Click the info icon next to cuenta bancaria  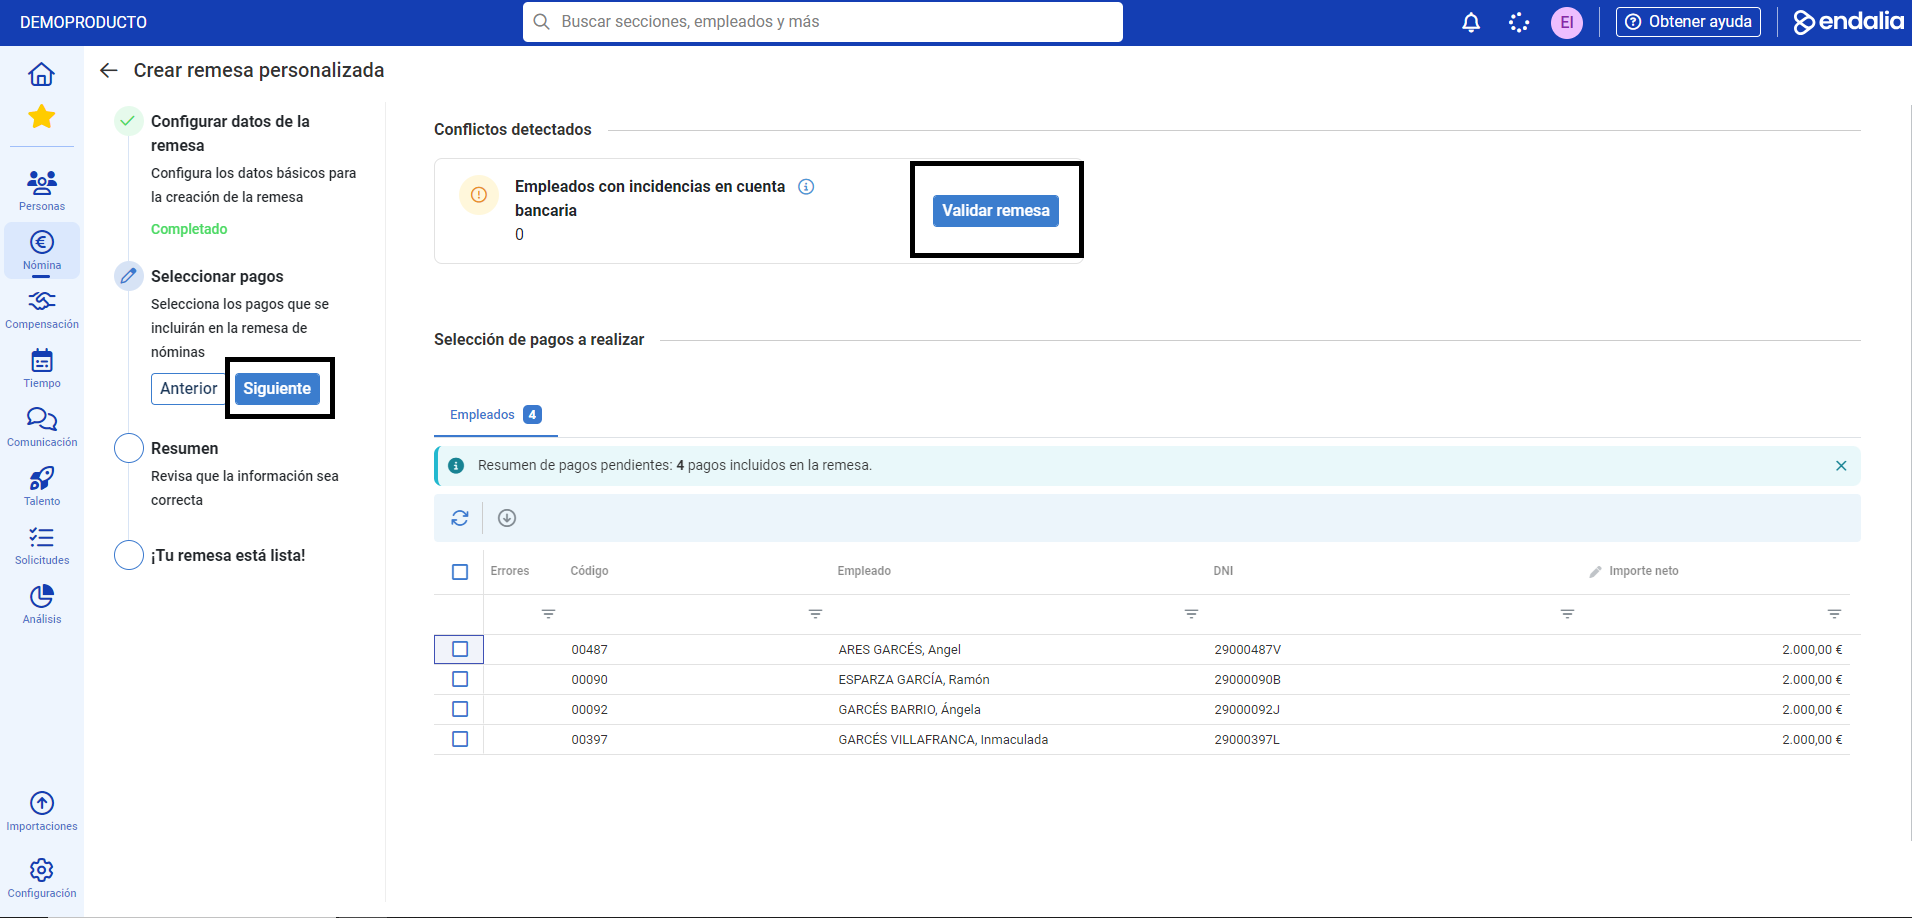(x=806, y=186)
